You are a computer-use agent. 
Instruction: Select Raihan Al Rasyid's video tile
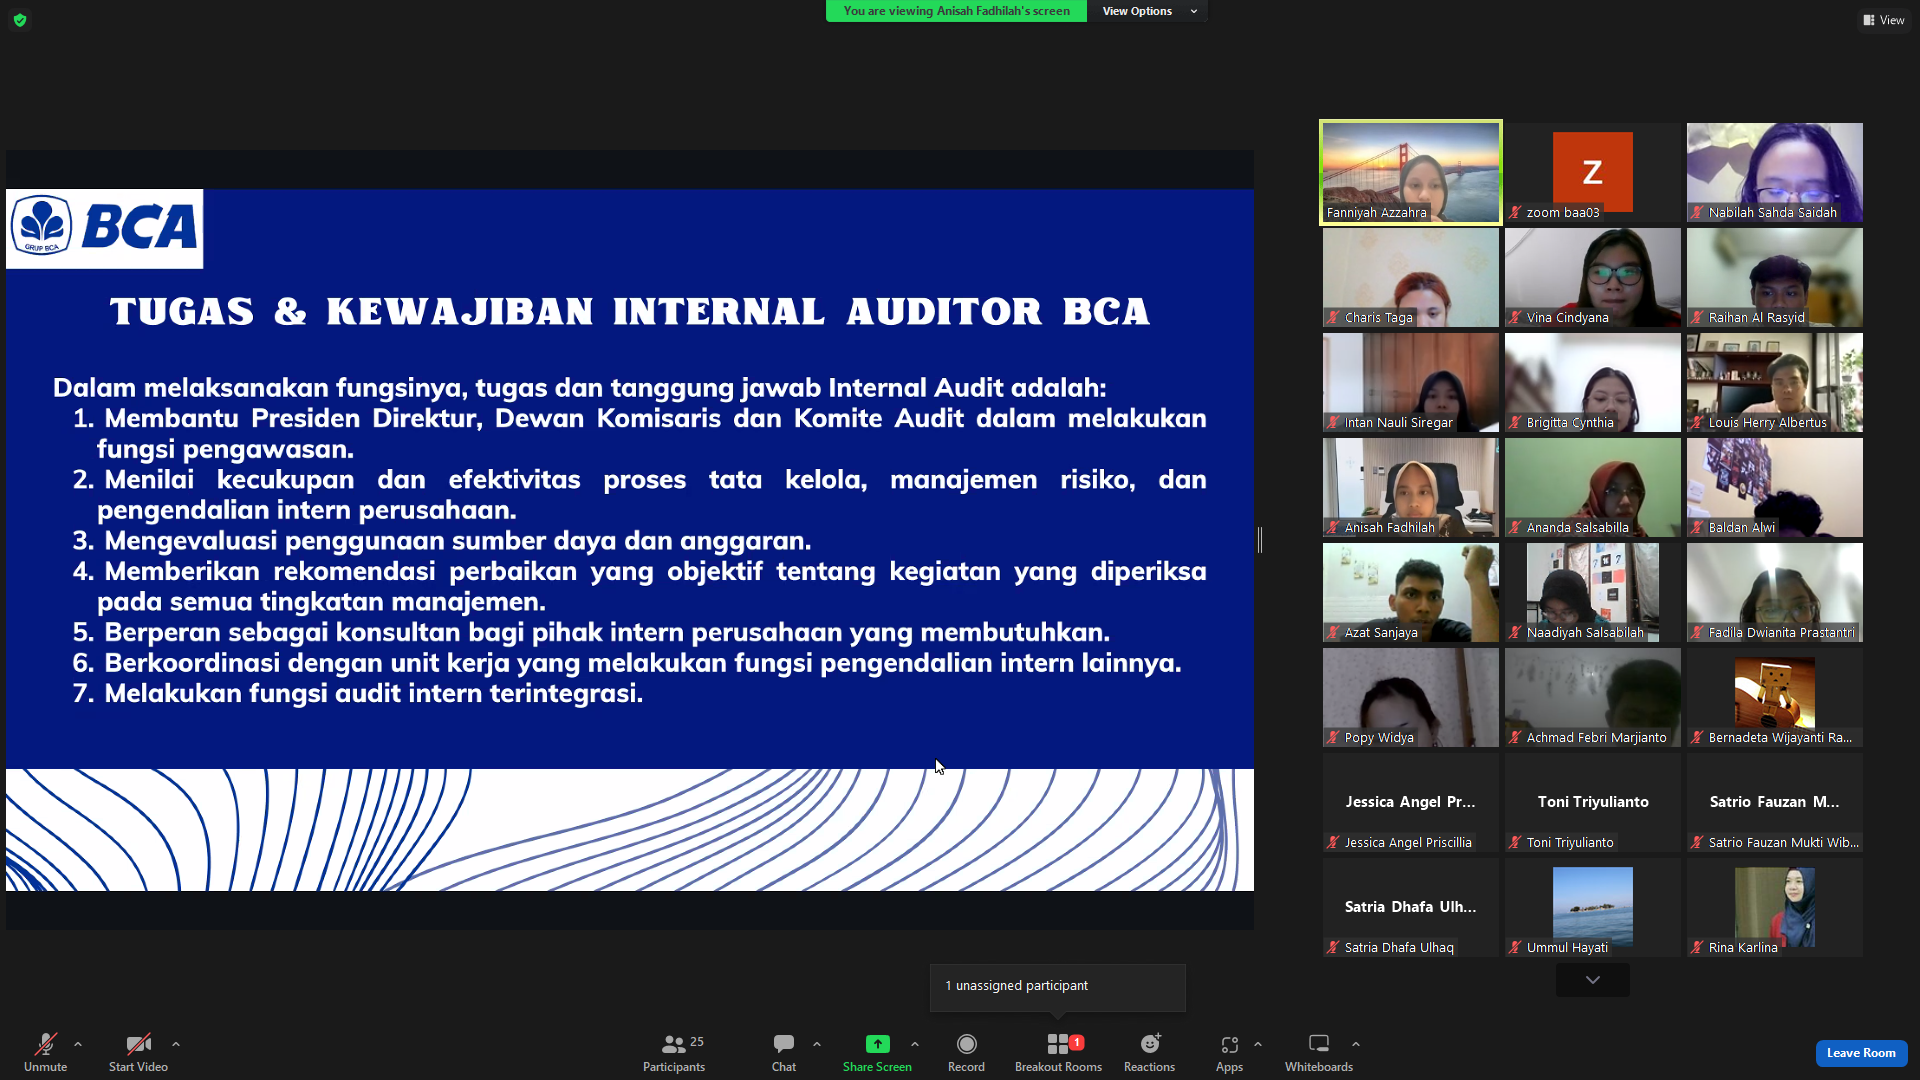(x=1775, y=277)
